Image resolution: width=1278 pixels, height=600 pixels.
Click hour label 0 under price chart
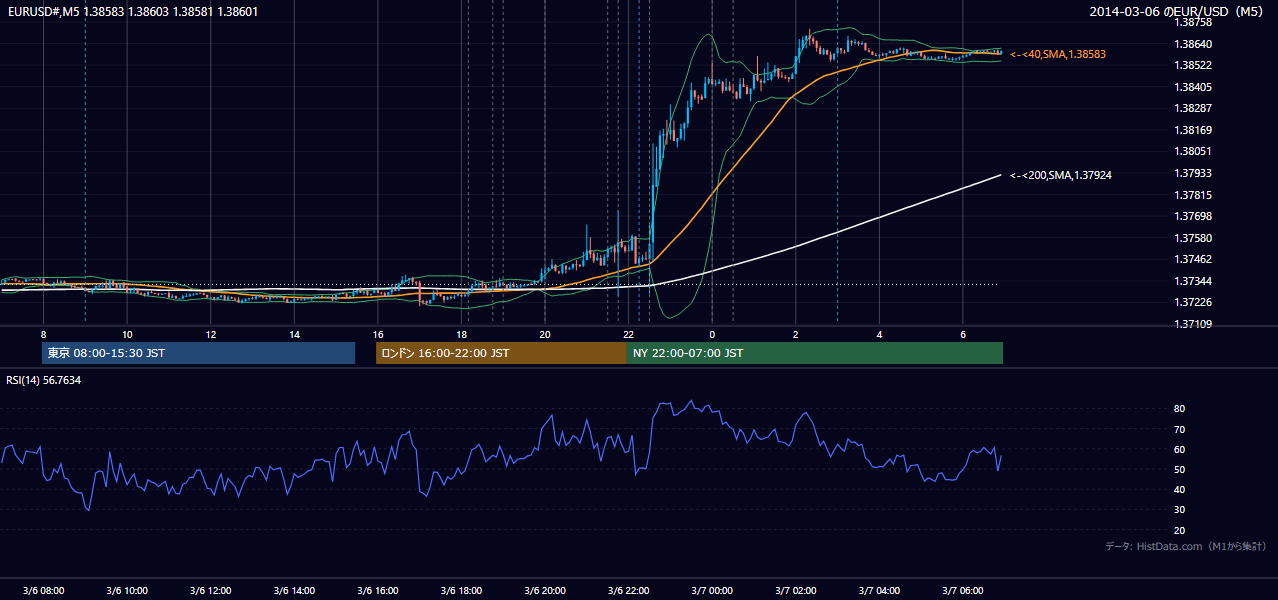(x=712, y=334)
